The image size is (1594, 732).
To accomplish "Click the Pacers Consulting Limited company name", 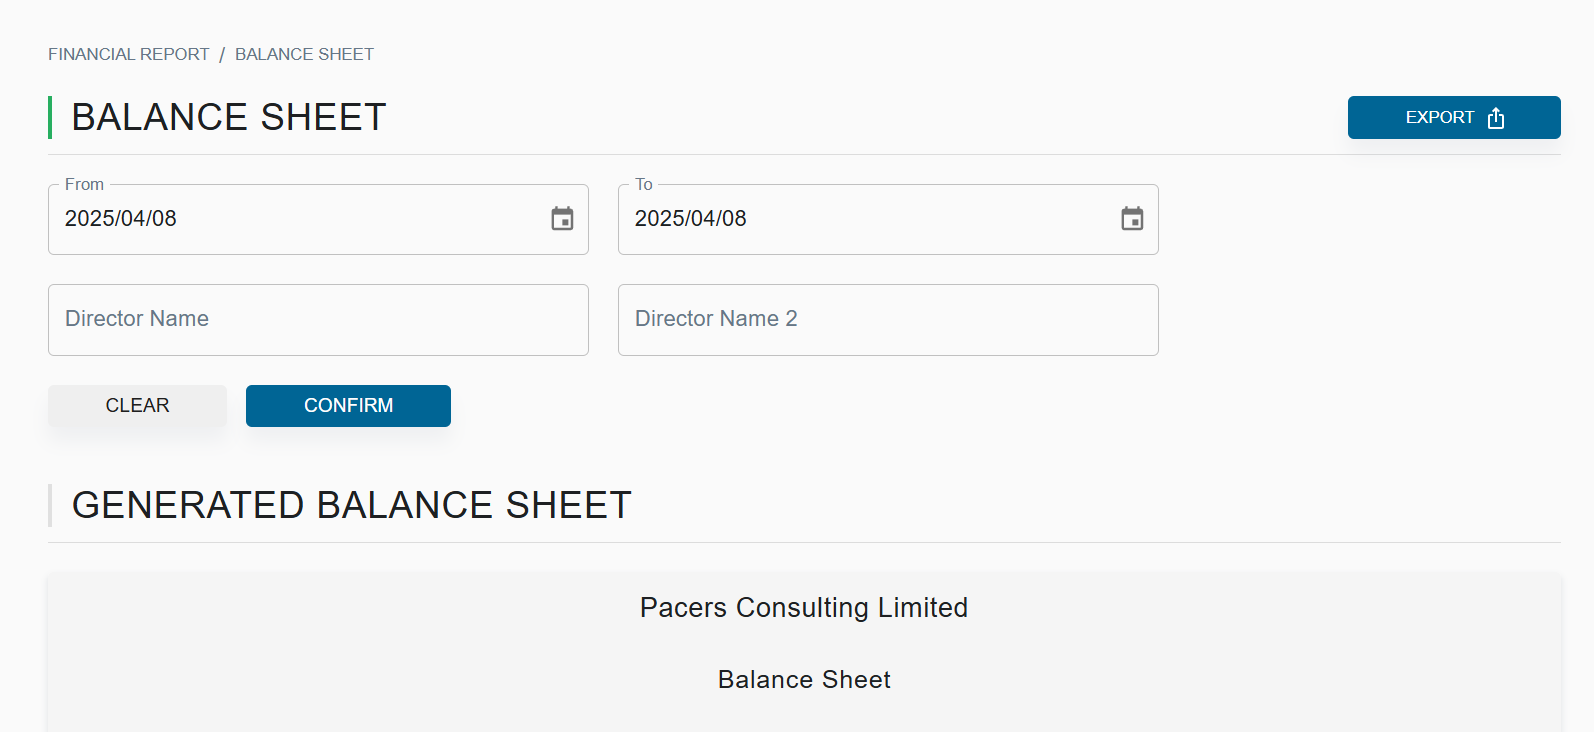I will pos(804,608).
